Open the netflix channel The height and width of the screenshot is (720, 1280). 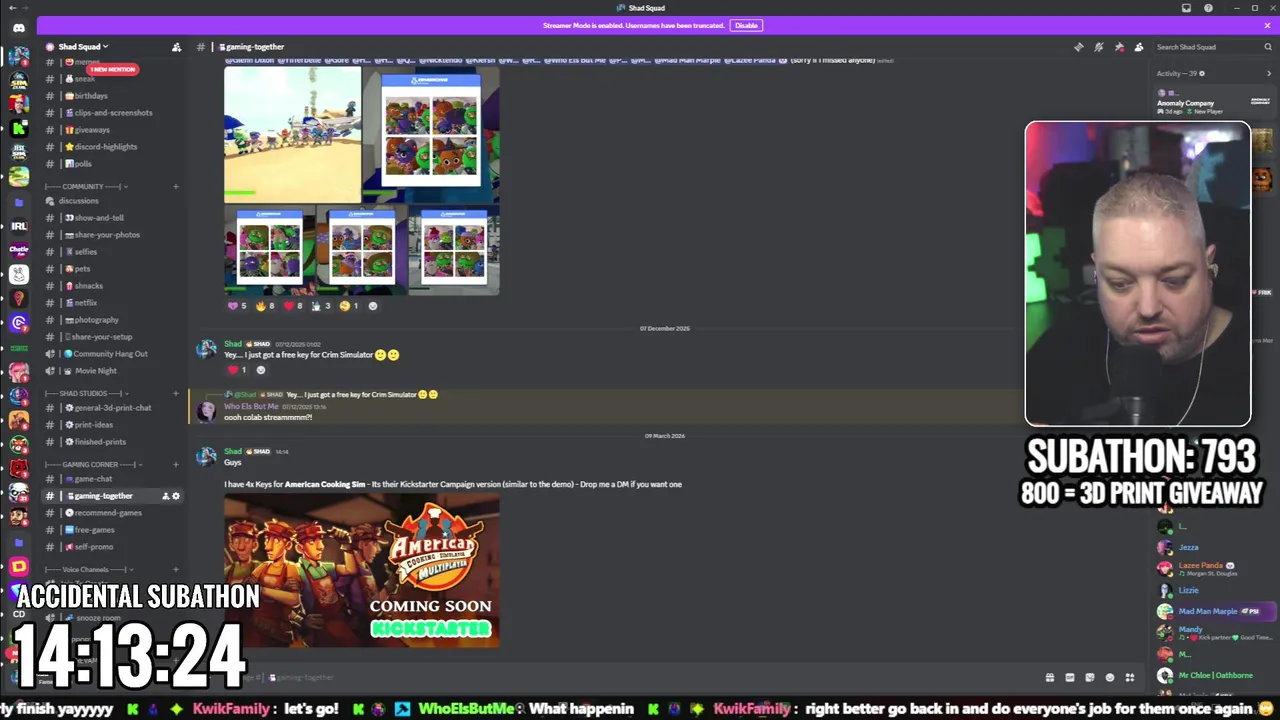(113, 303)
